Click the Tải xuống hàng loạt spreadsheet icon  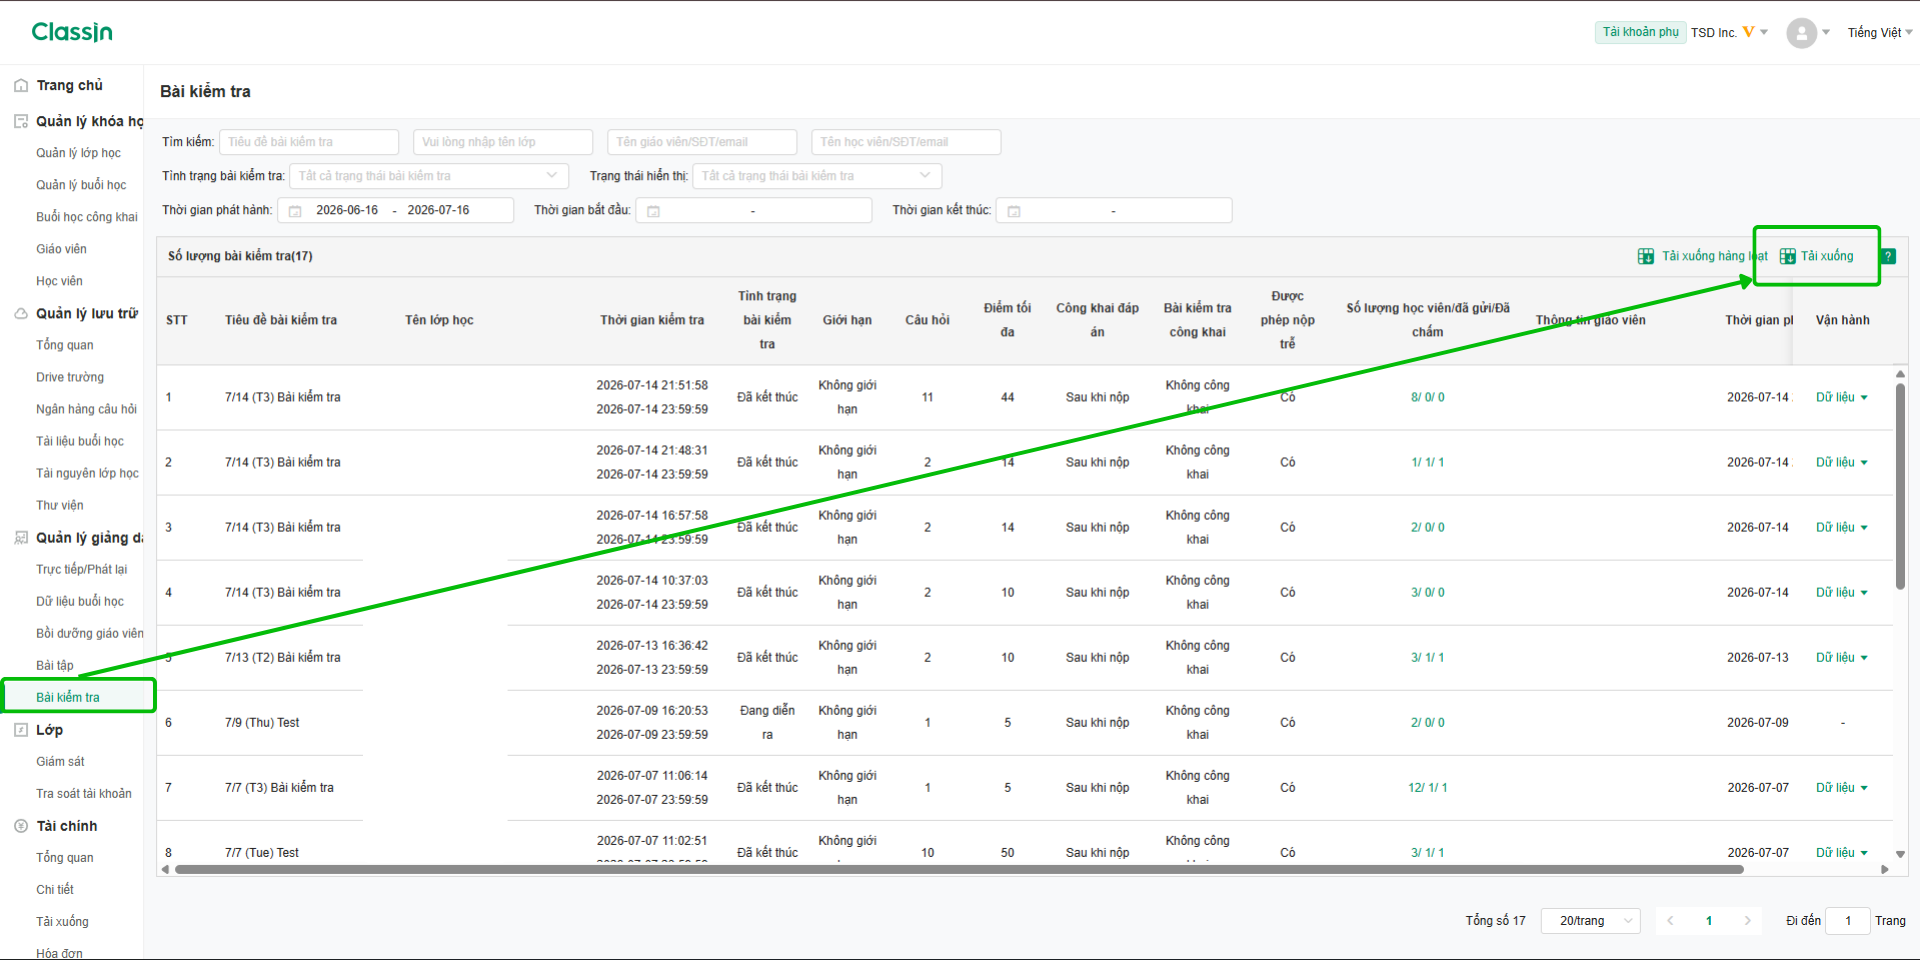coord(1645,256)
